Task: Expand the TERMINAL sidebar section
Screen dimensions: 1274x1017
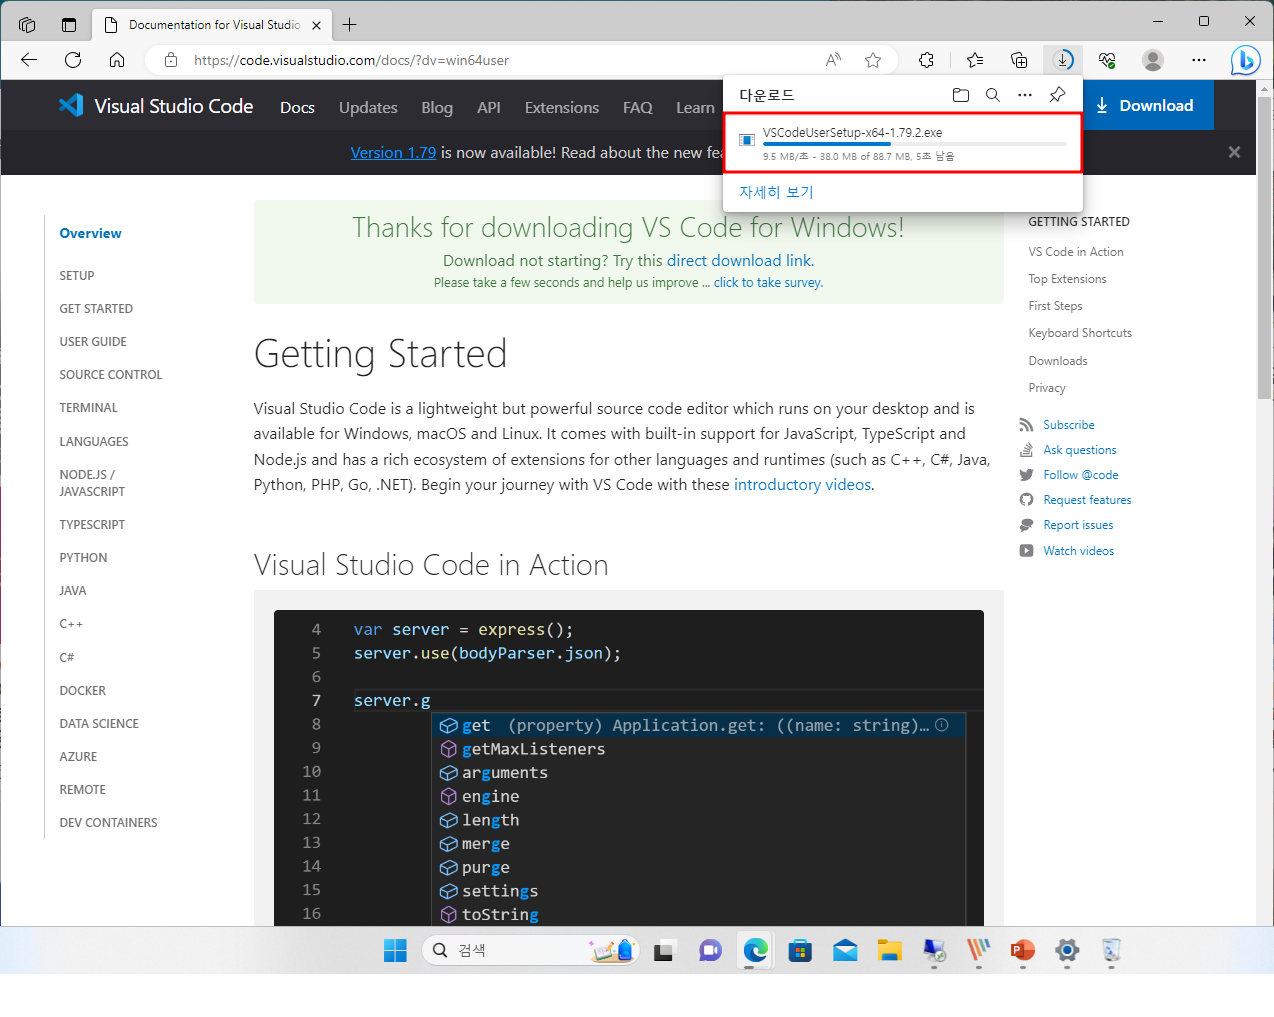Action: (x=88, y=407)
